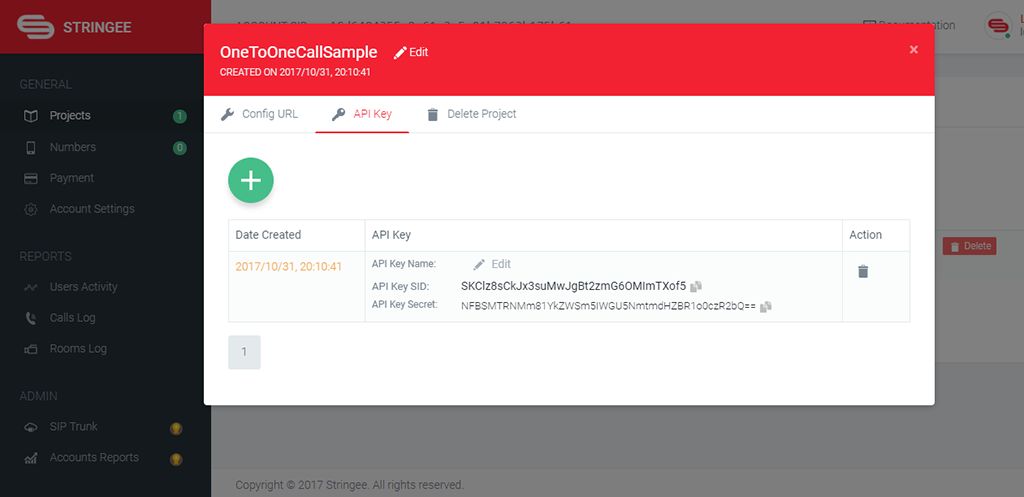Screen dimensions: 1024x497
Task: Delete the API key using trash icon
Action: pos(863,271)
